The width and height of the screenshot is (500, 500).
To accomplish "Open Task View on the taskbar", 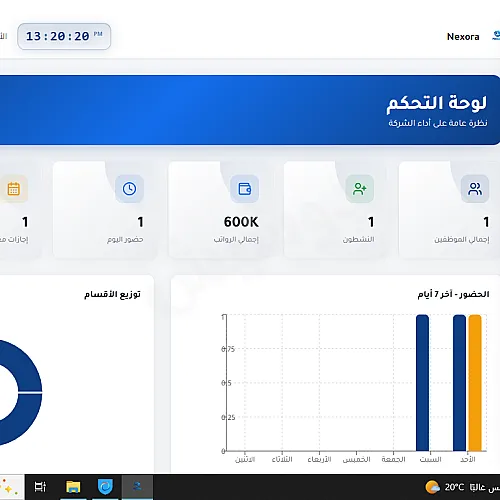I will coord(40,487).
